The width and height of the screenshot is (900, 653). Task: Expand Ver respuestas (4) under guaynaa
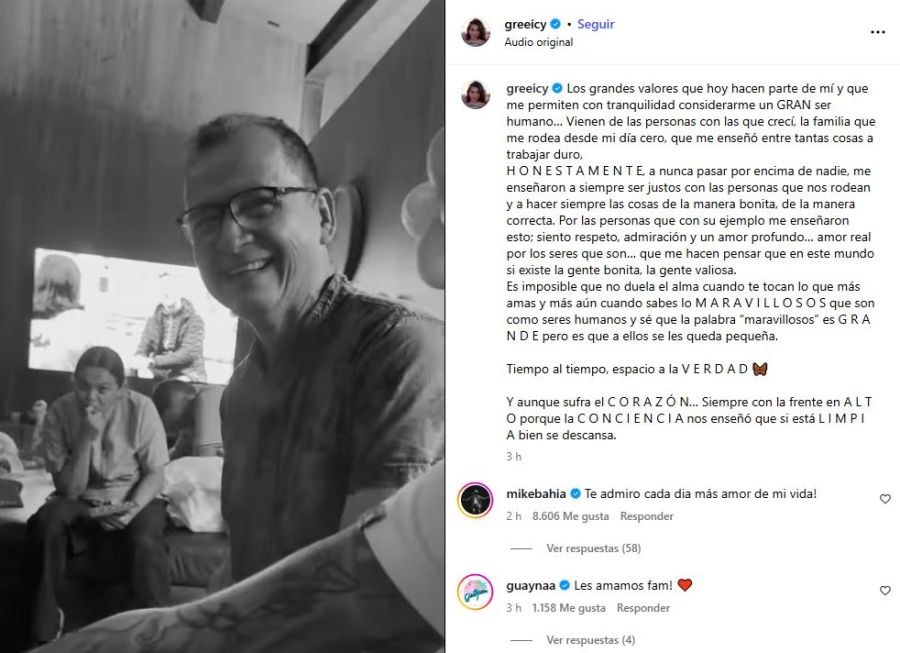[x=591, y=640]
